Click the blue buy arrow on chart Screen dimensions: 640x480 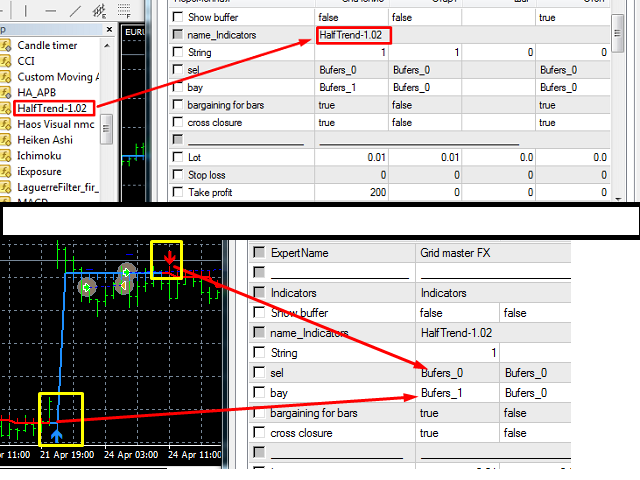57,434
